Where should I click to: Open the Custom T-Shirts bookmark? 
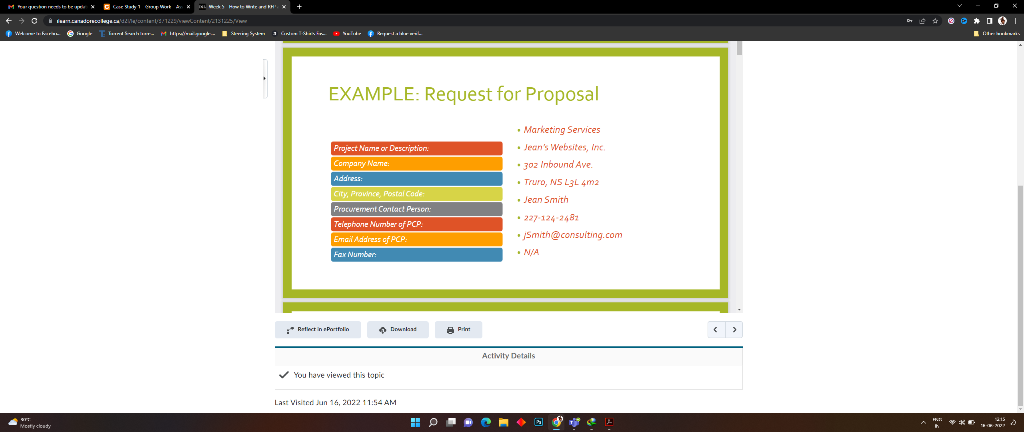pos(300,33)
